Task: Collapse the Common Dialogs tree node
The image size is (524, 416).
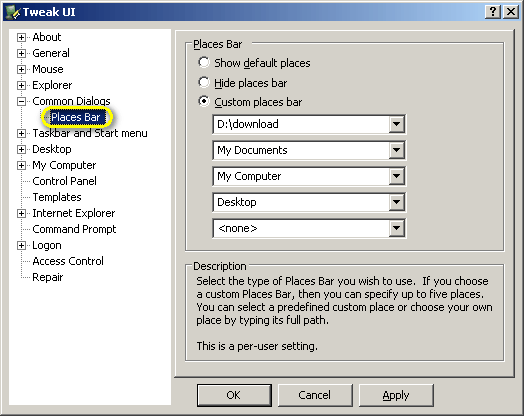Action: (x=21, y=102)
